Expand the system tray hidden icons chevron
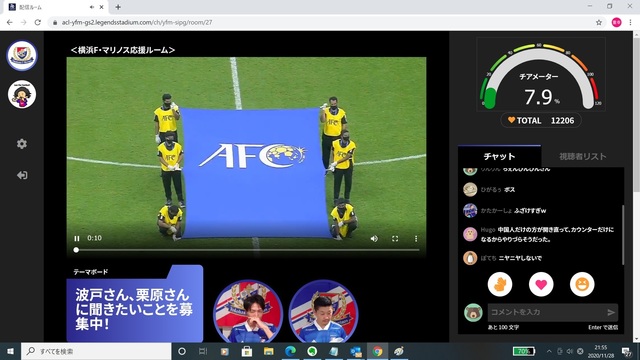640x360 pixels. point(549,351)
